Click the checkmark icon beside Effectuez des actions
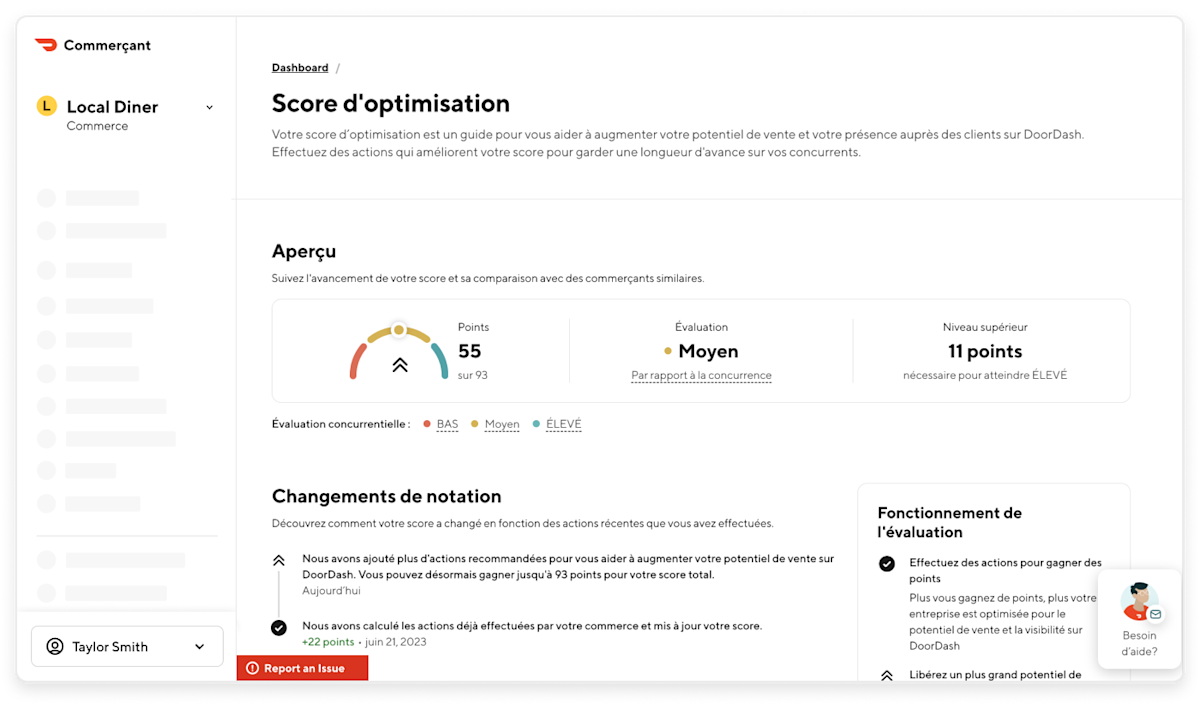This screenshot has height=715, width=1200. [x=887, y=564]
